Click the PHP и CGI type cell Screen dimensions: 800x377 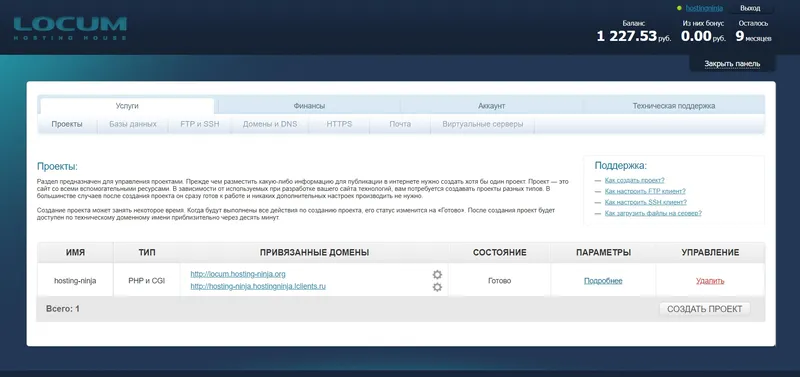[147, 281]
